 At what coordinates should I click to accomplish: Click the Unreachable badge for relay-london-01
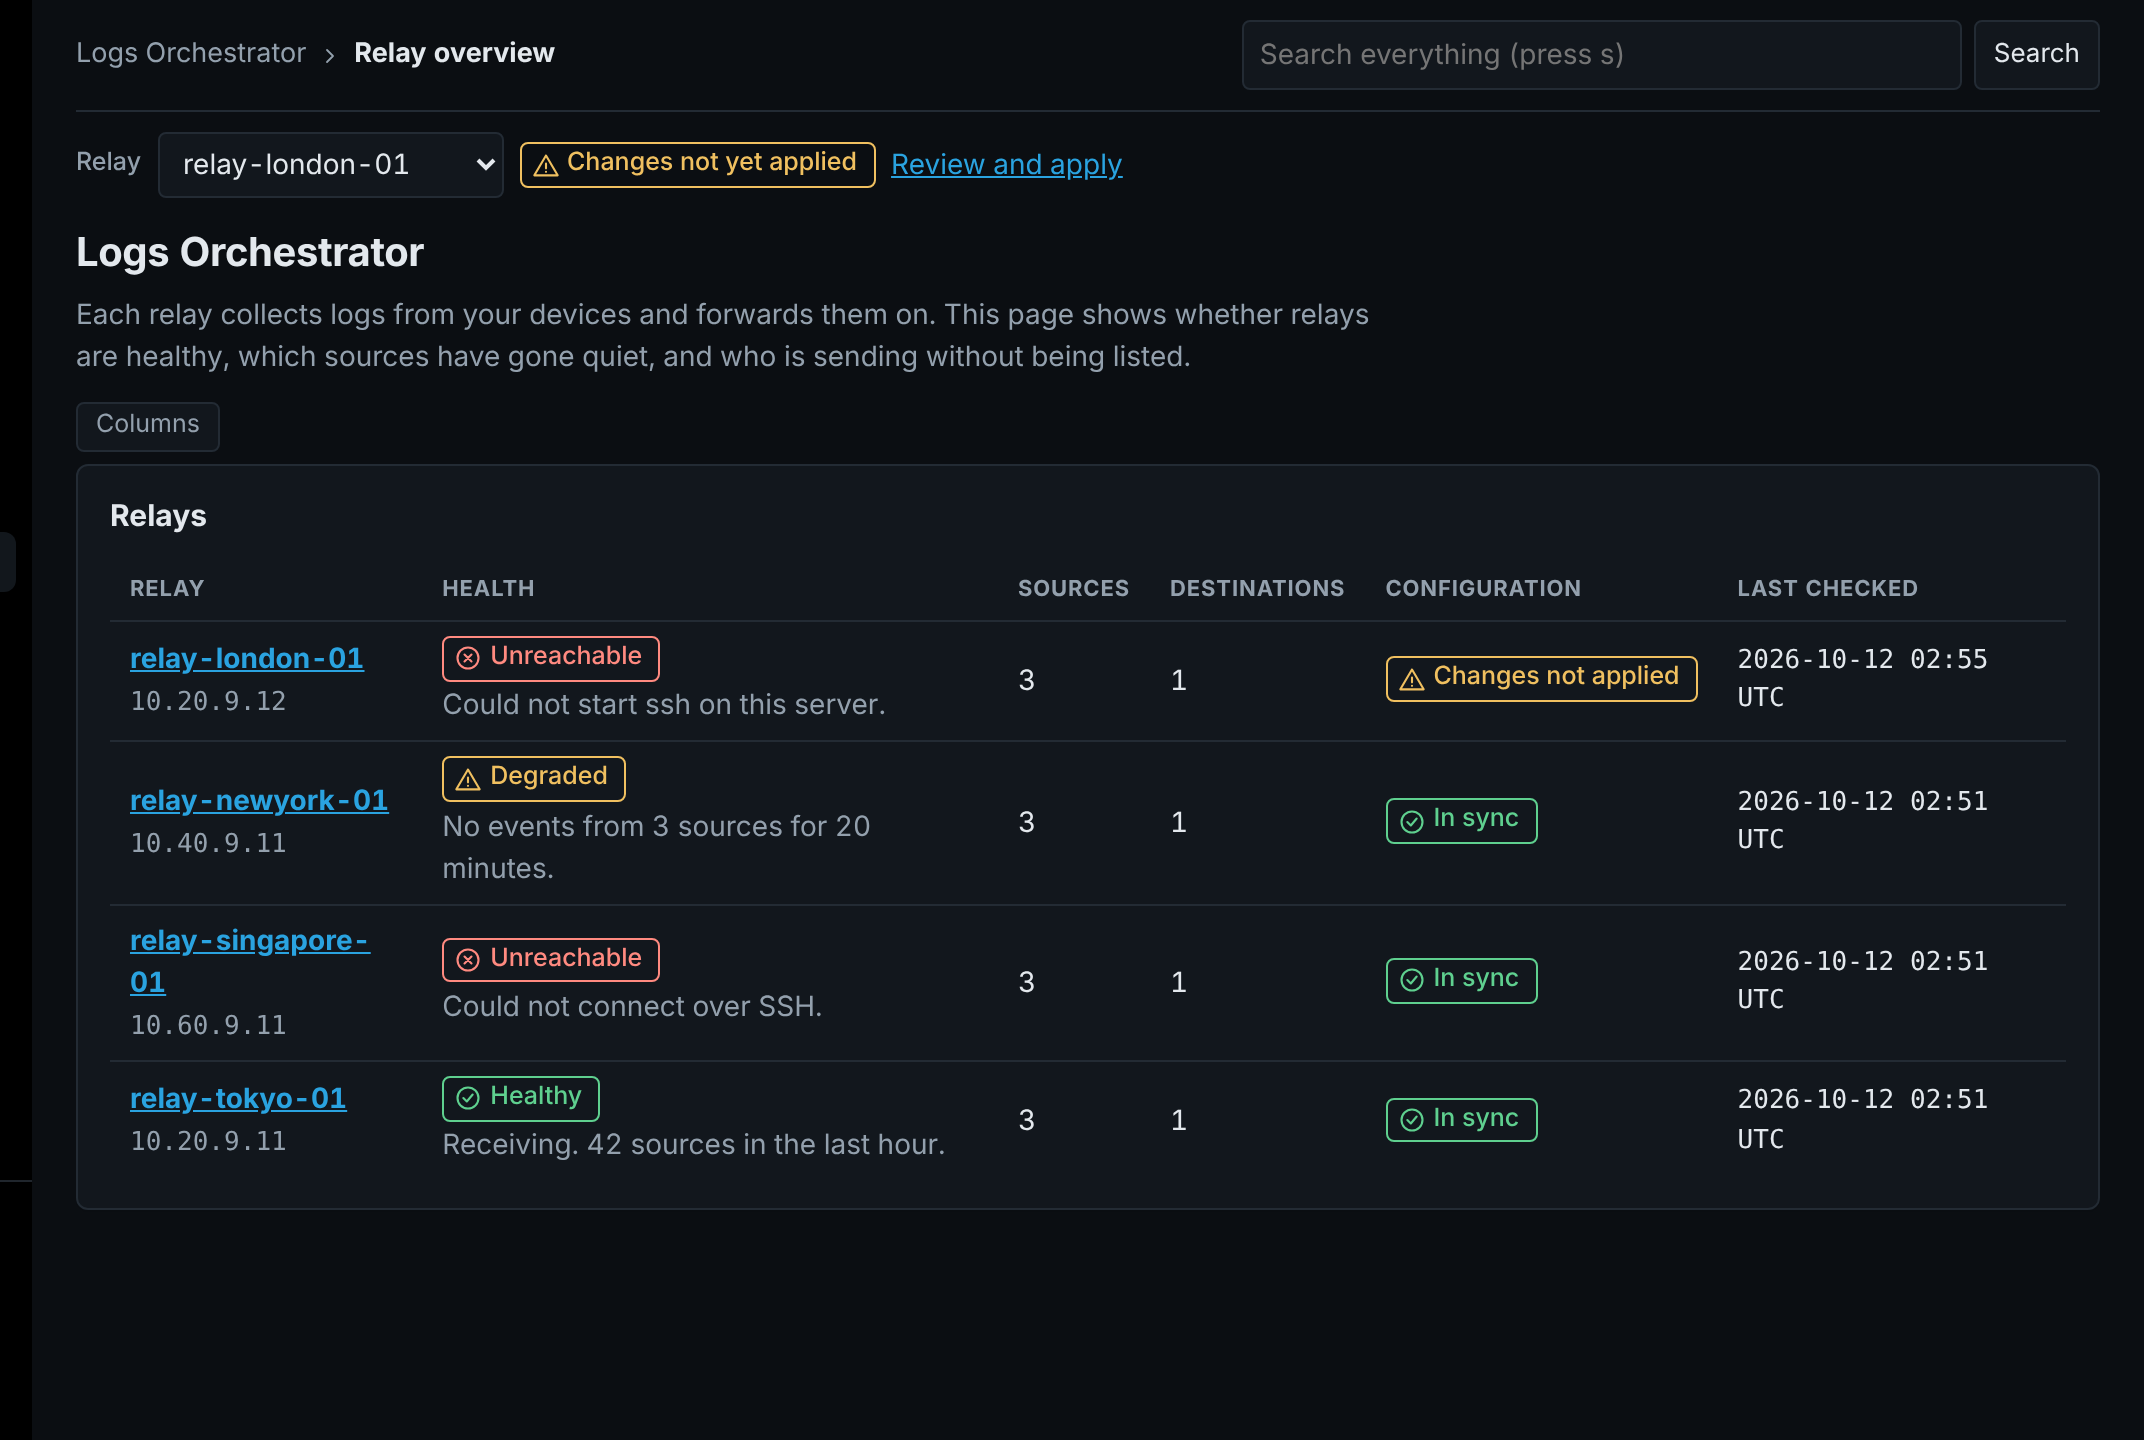551,658
